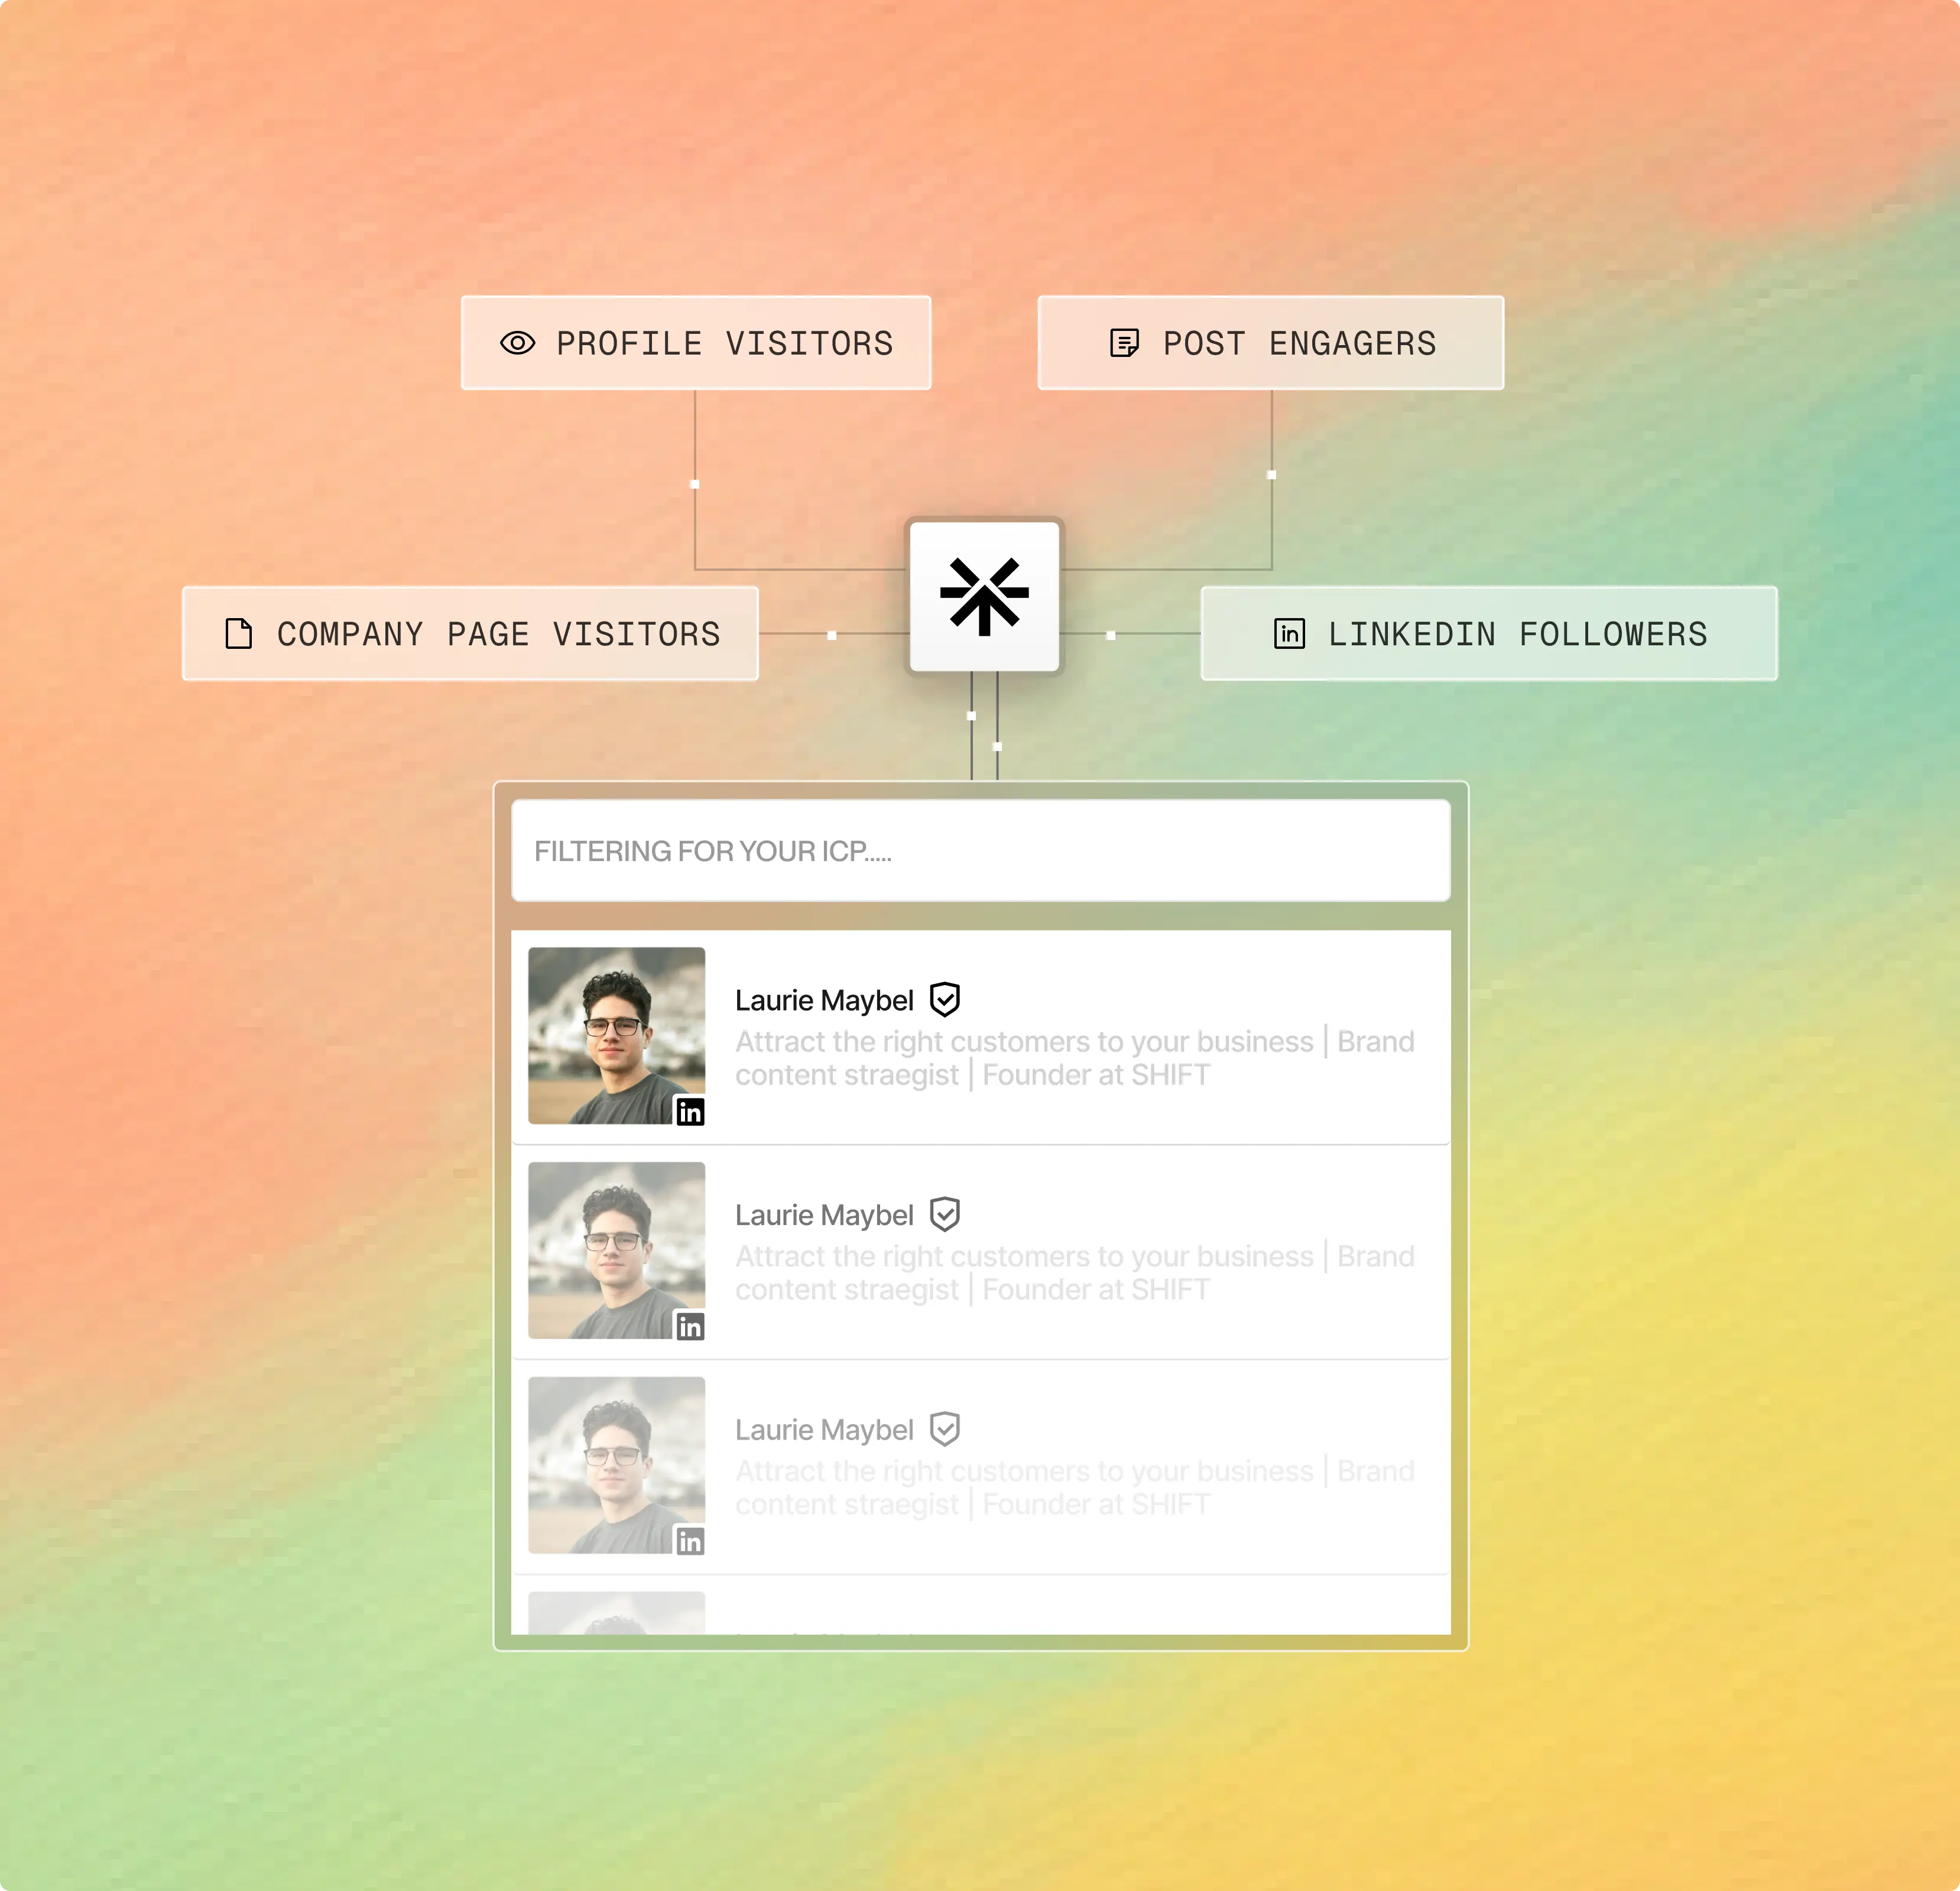Click the verified shield beside the second Laurie Maybel
The image size is (1960, 1891).
point(945,1214)
